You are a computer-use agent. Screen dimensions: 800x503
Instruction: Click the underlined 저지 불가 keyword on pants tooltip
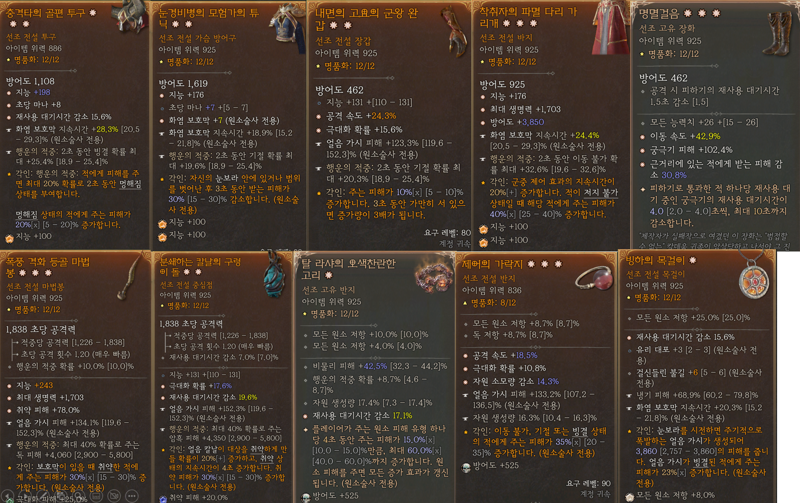(601, 193)
